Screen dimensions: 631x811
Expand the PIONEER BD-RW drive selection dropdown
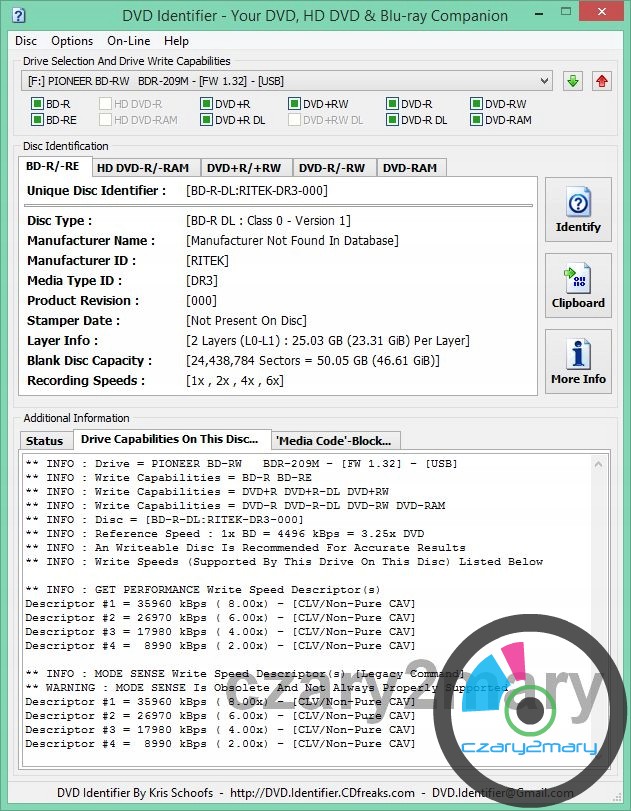click(544, 81)
